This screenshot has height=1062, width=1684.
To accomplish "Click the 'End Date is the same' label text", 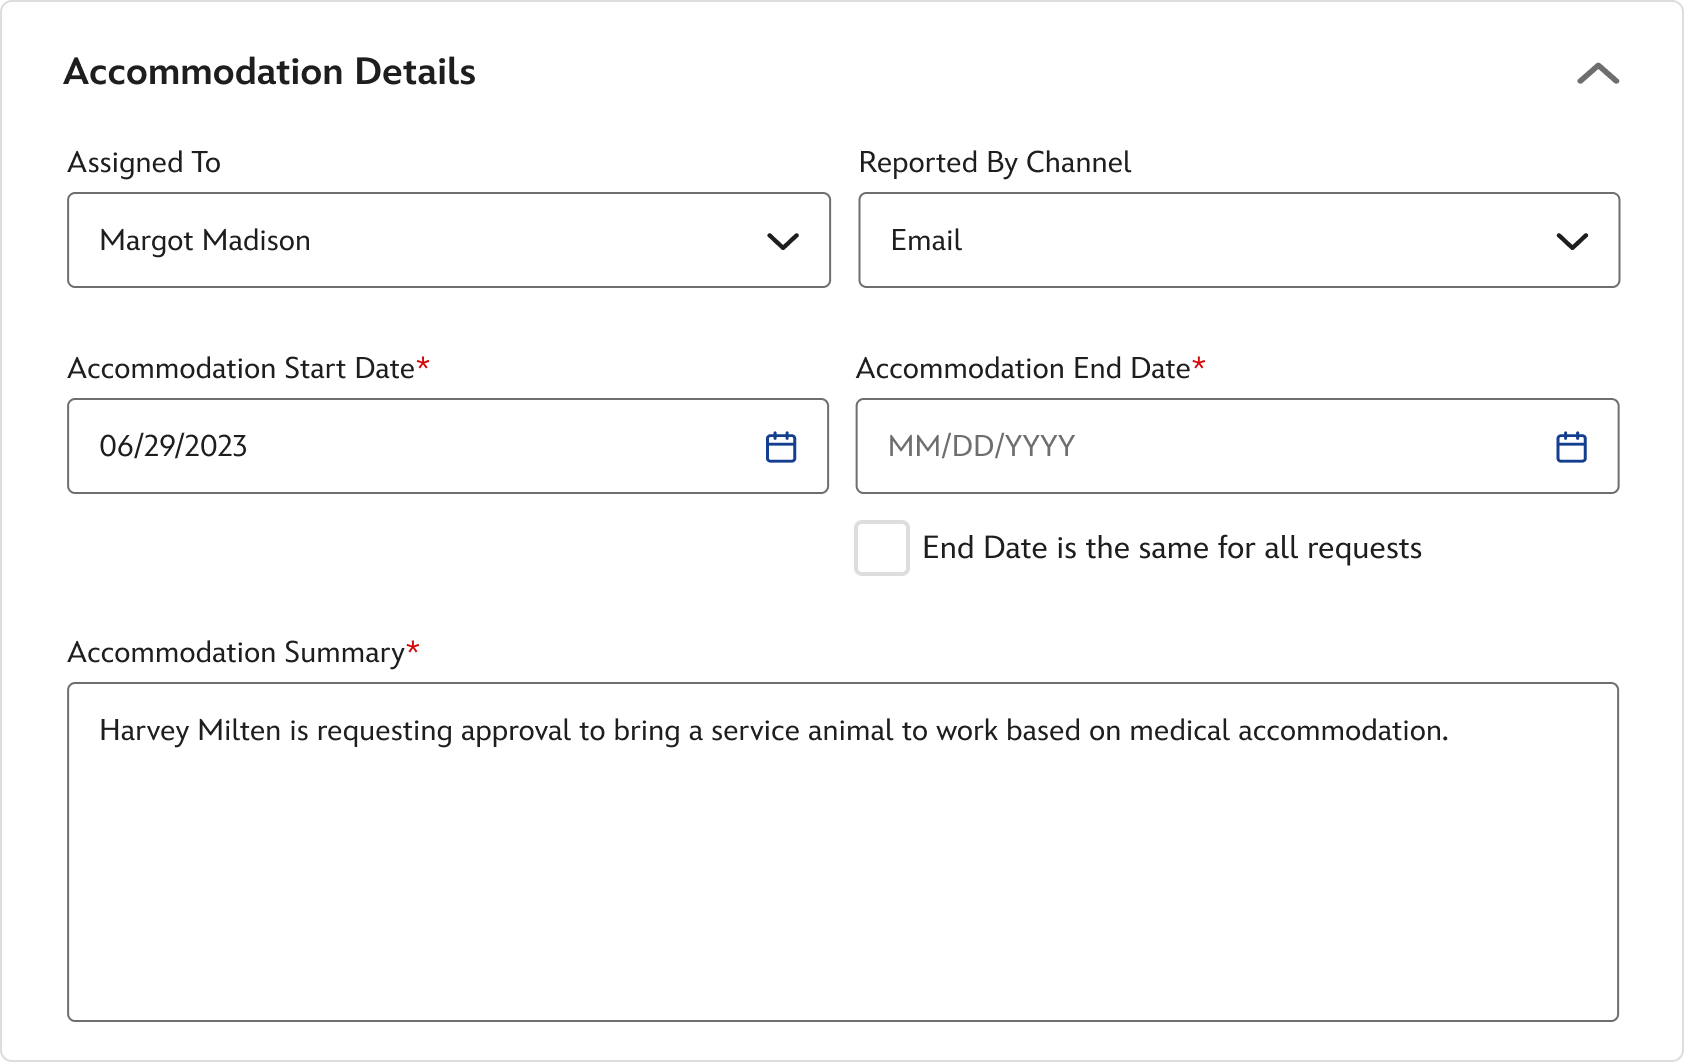I will coord(1171,548).
